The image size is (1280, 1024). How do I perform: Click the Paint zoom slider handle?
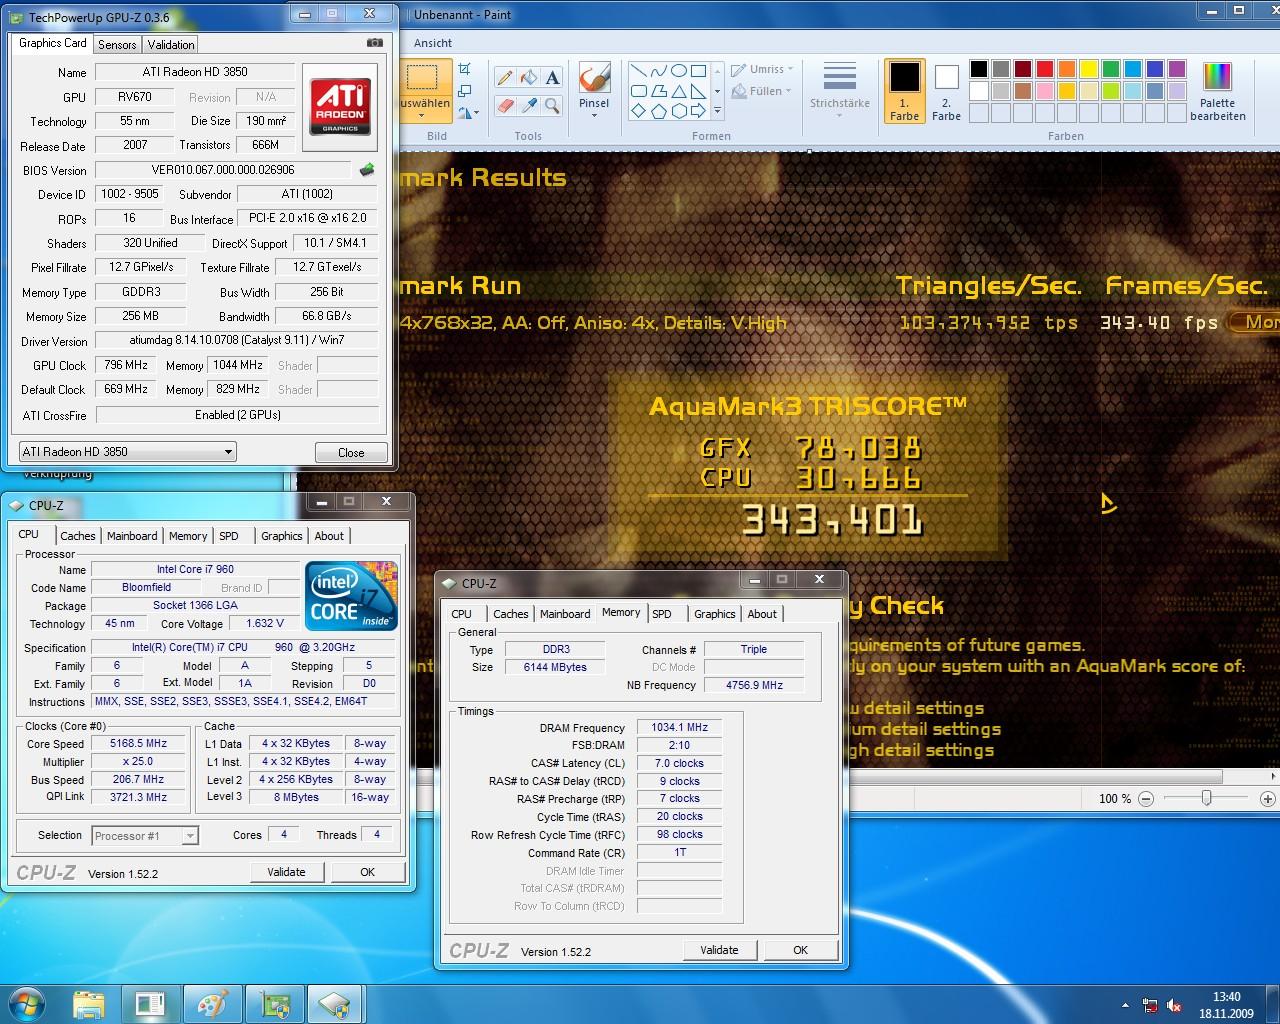1207,798
